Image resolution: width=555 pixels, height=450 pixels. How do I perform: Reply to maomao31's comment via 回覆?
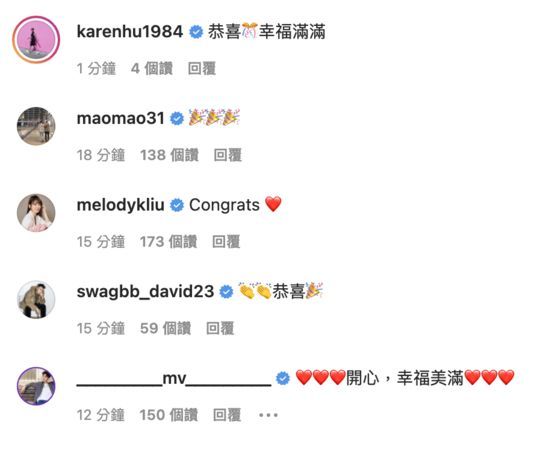228,155
